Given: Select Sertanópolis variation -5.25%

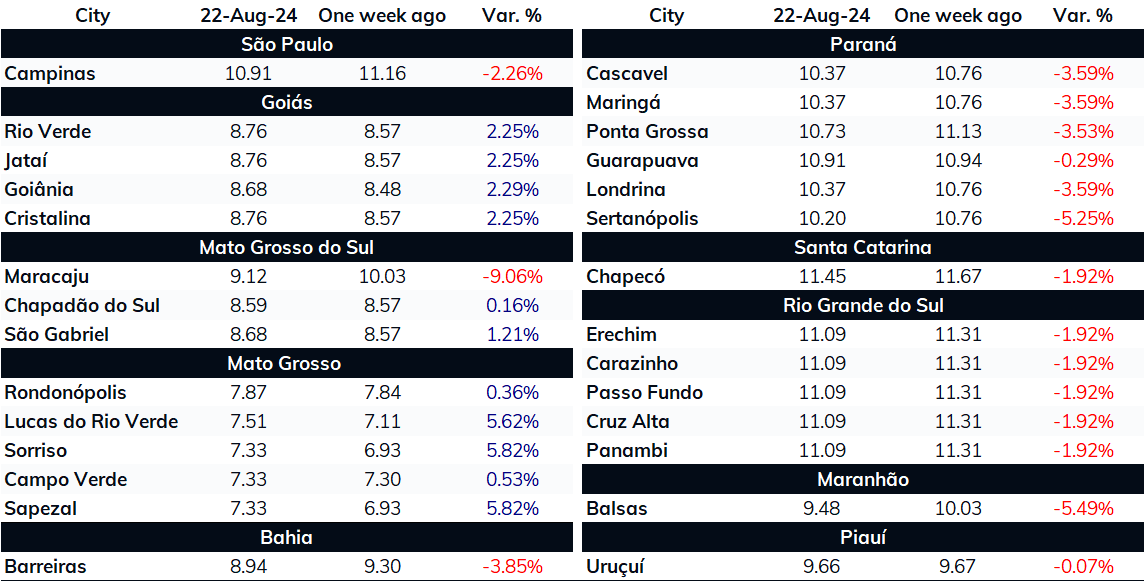Looking at the screenshot, I should click(1083, 219).
